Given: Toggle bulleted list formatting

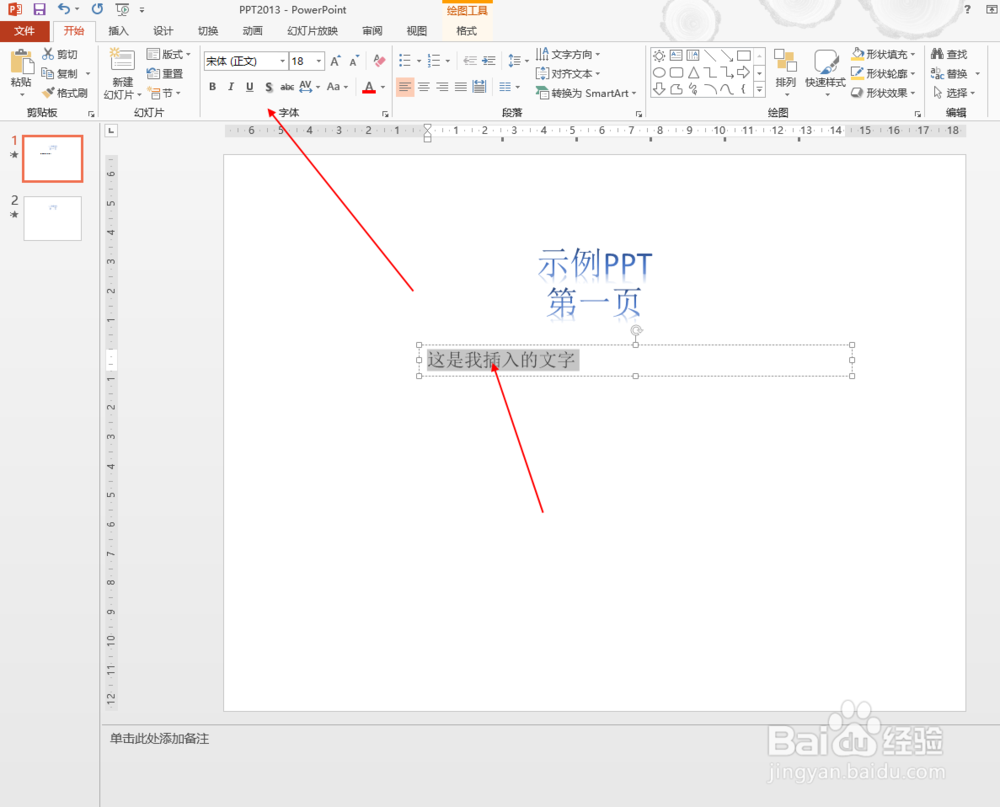Looking at the screenshot, I should tap(403, 60).
